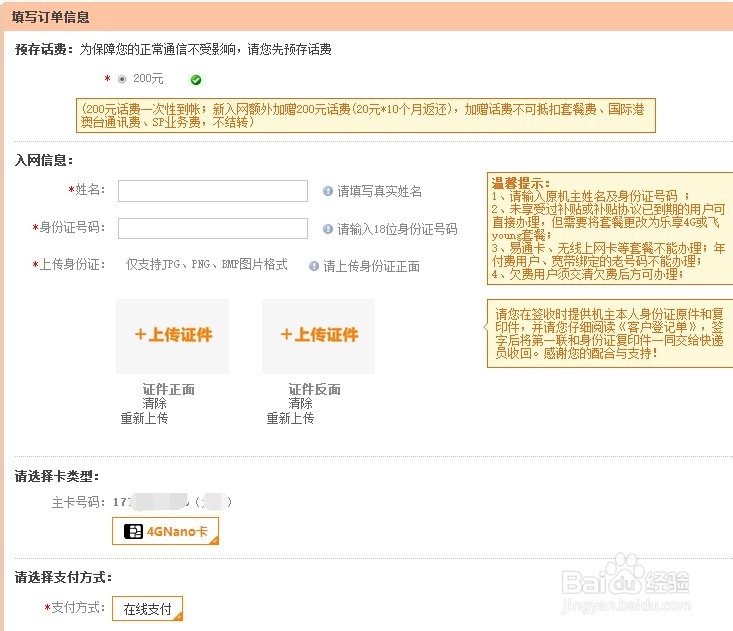Click 重新上传 under 证件反面
733x631 pixels.
(x=290, y=418)
